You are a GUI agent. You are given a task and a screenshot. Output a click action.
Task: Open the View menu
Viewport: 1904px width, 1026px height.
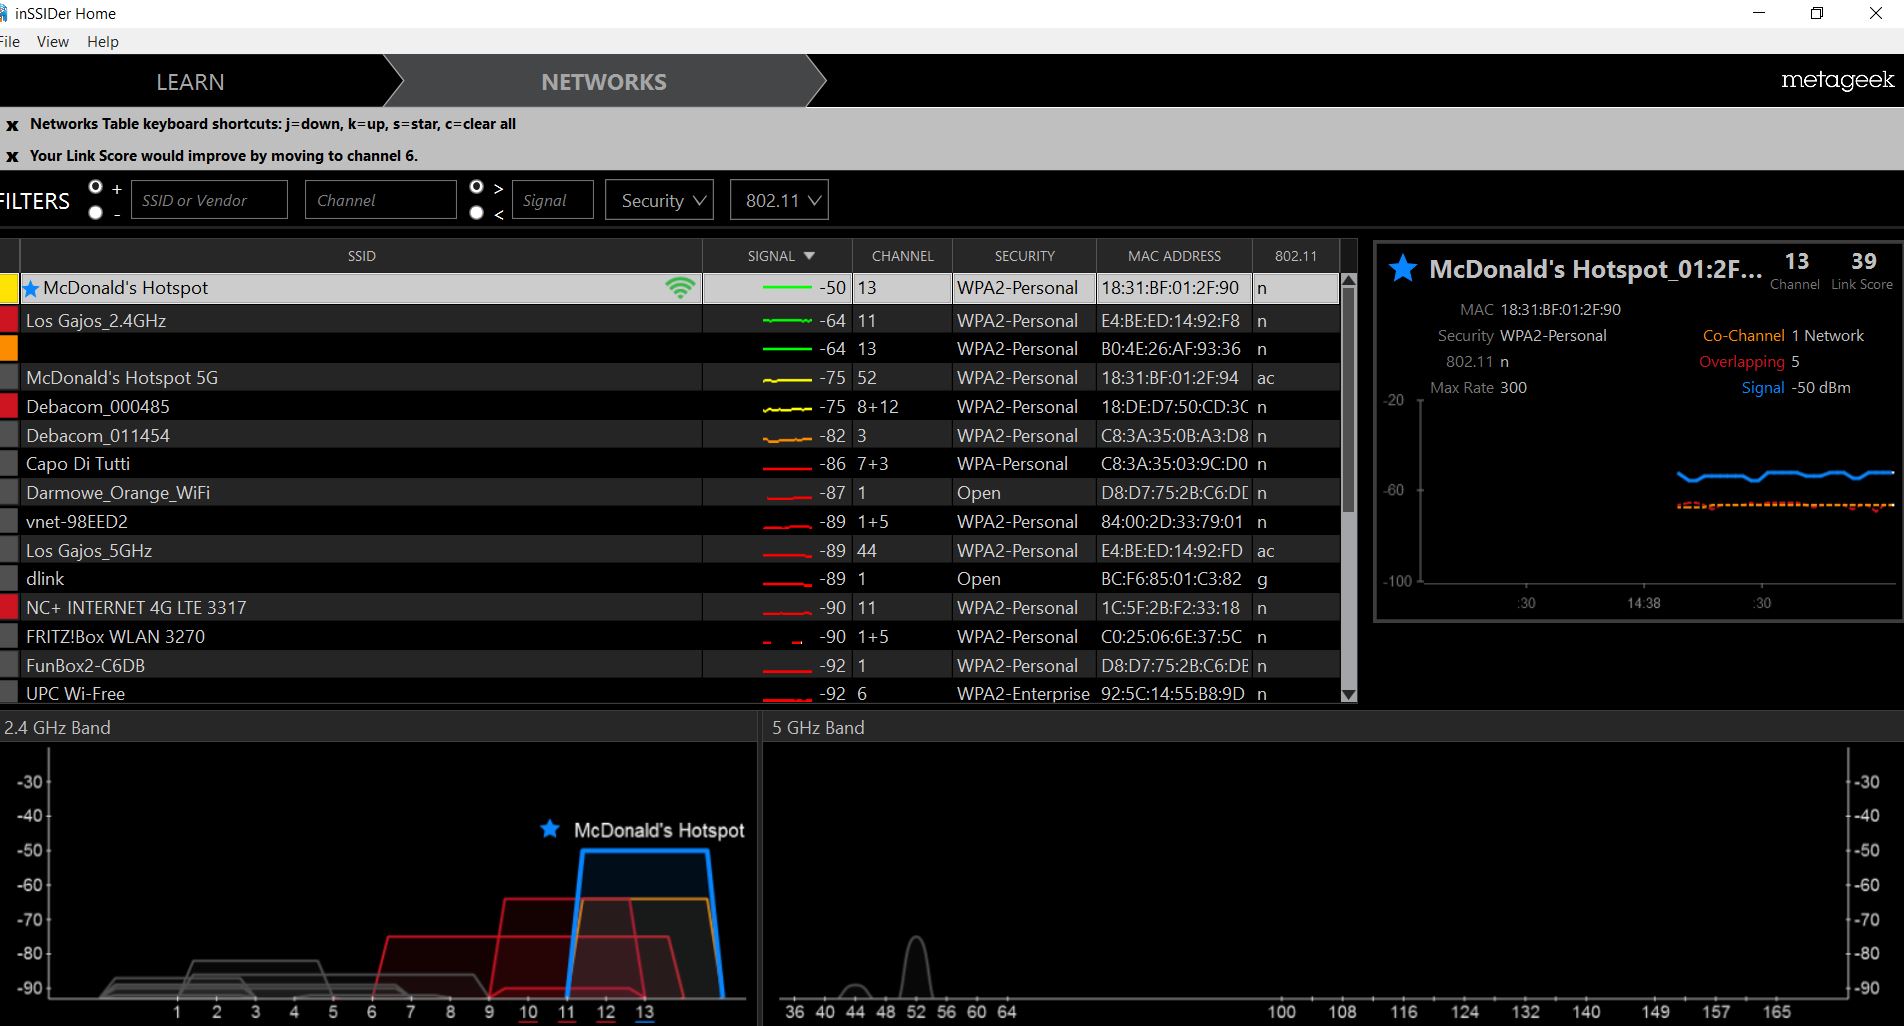pyautogui.click(x=53, y=42)
